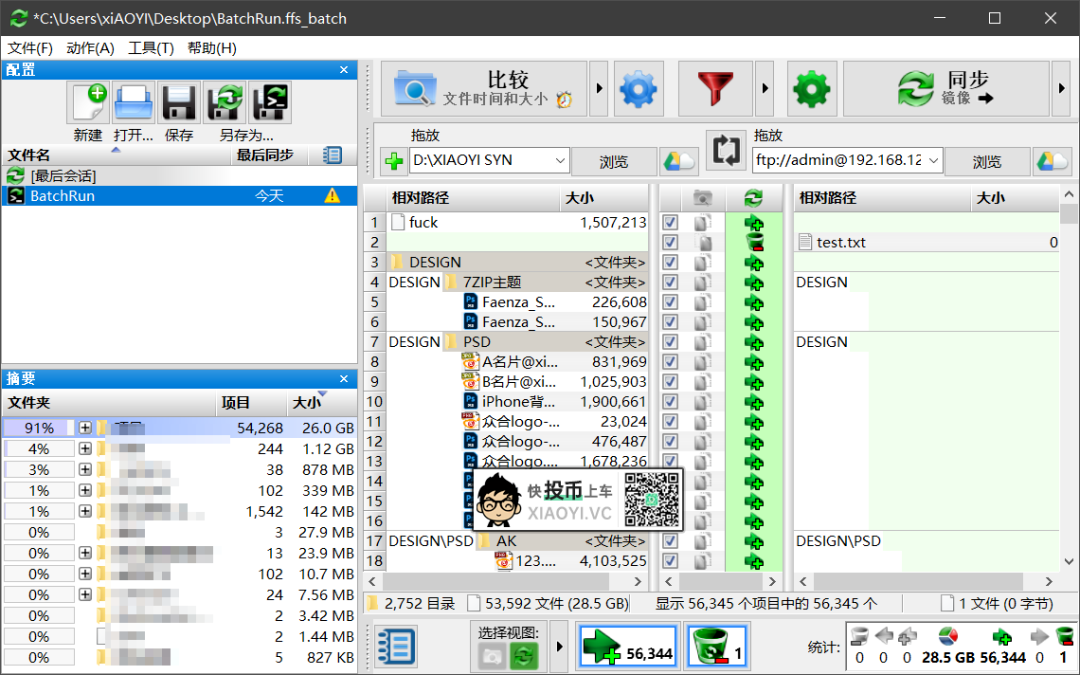Open the filter settings red funnel
Screen dimensions: 1080x675
pyautogui.click(x=715, y=89)
